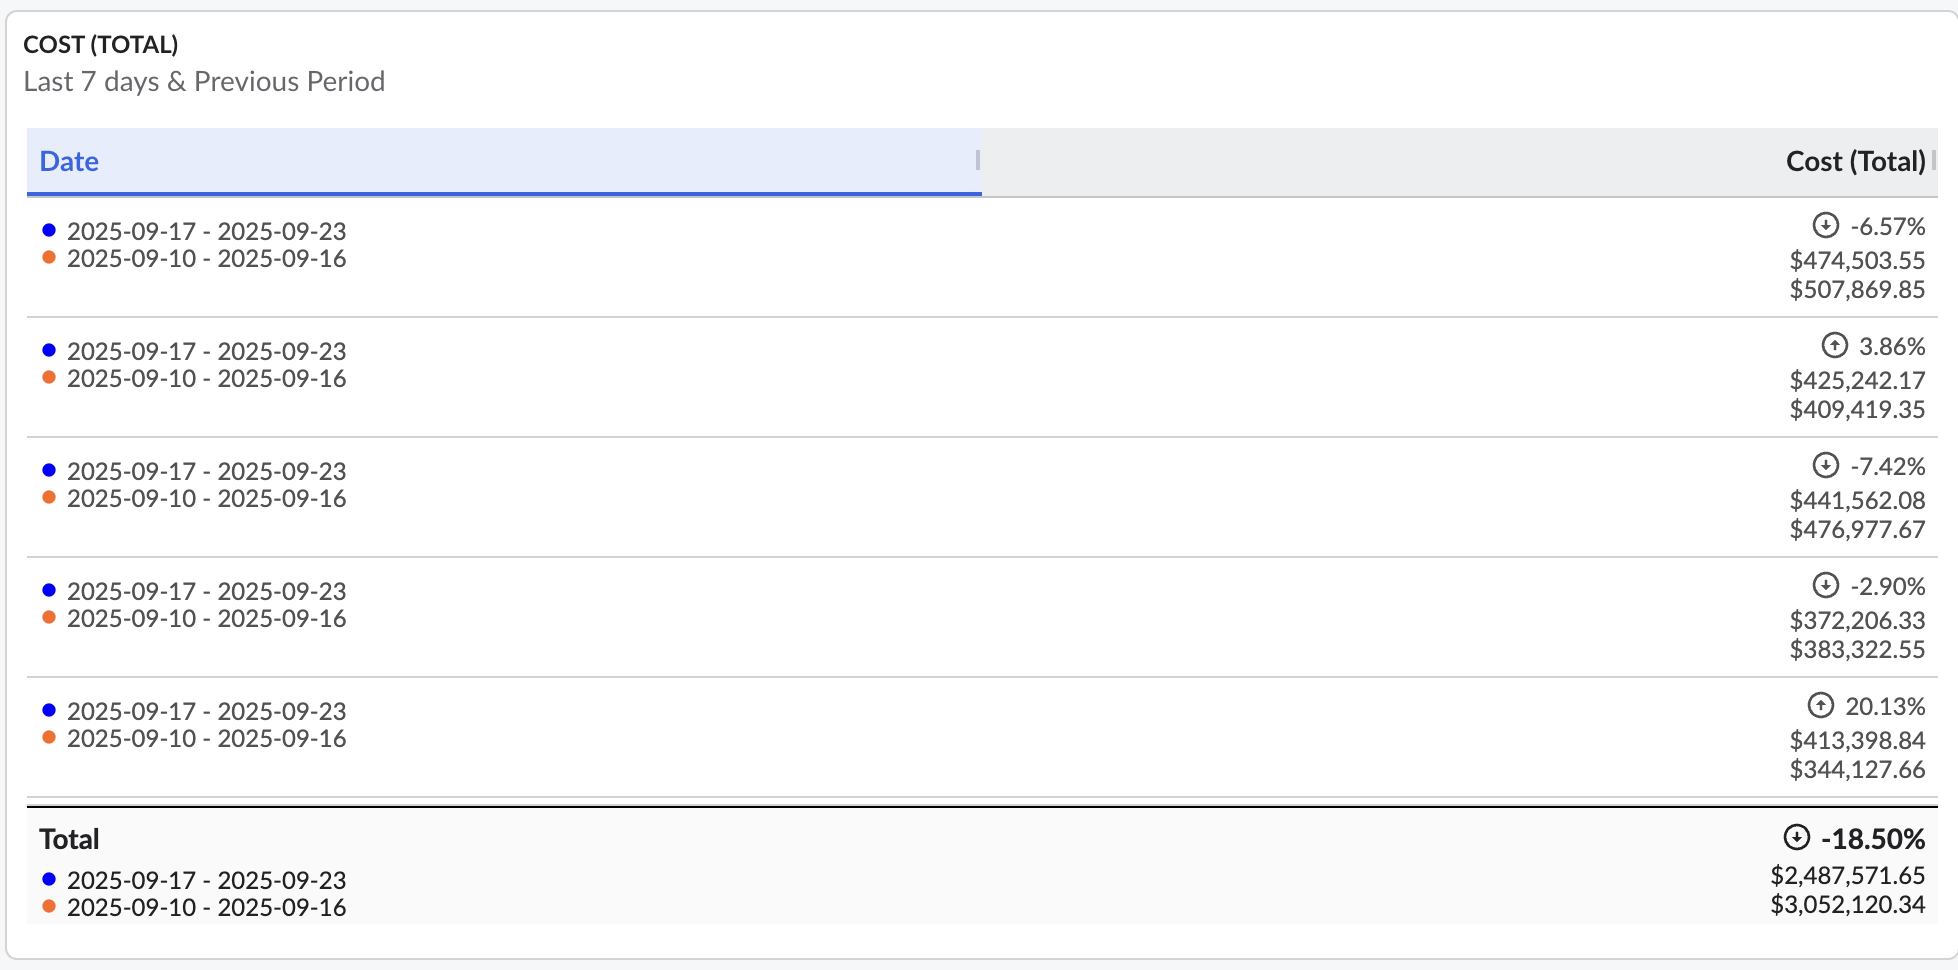Image resolution: width=1958 pixels, height=970 pixels.
Task: Click the $3,052,120.34 previous total value
Action: click(1847, 904)
